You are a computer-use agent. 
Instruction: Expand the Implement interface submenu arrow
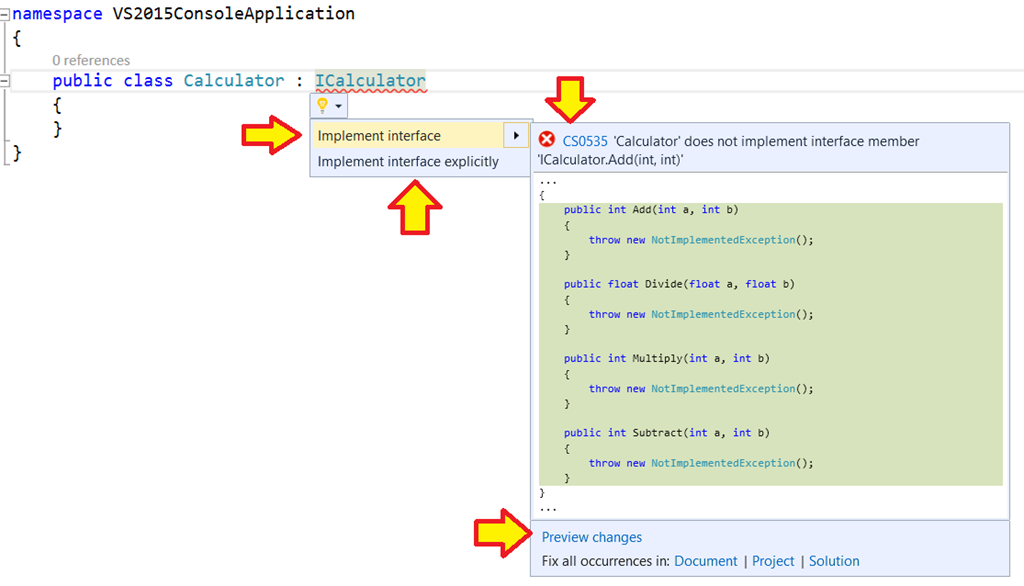pos(516,136)
